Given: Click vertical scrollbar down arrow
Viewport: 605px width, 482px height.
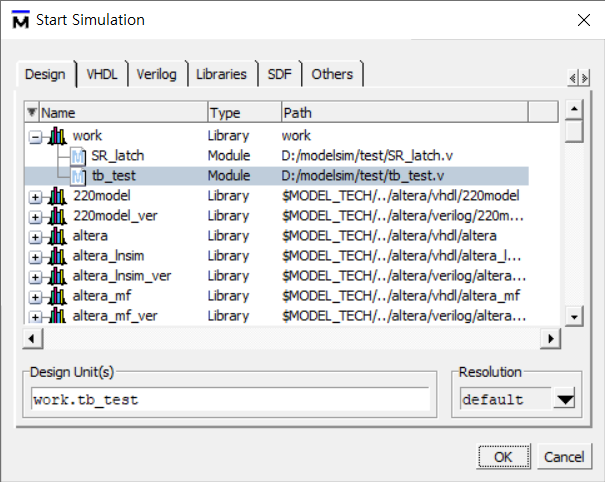Looking at the screenshot, I should [574, 317].
